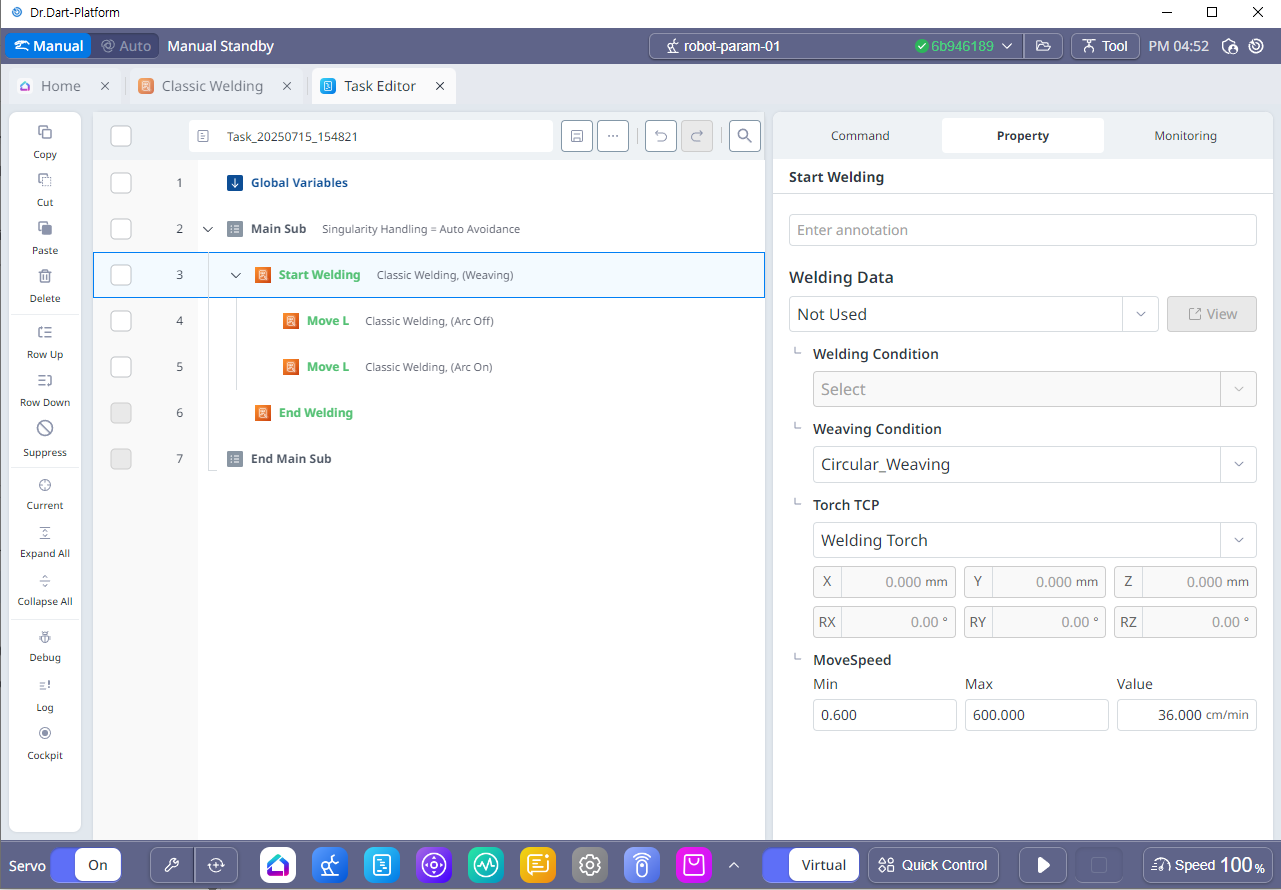This screenshot has height=890, width=1281.
Task: Open the Debug tool
Action: pos(45,638)
